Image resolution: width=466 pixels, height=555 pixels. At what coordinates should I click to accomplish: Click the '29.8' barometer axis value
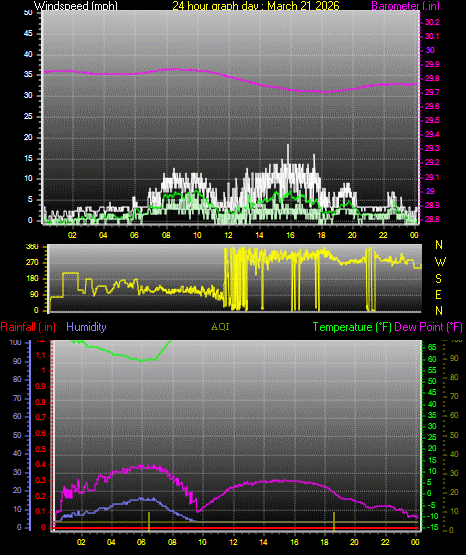tap(432, 78)
